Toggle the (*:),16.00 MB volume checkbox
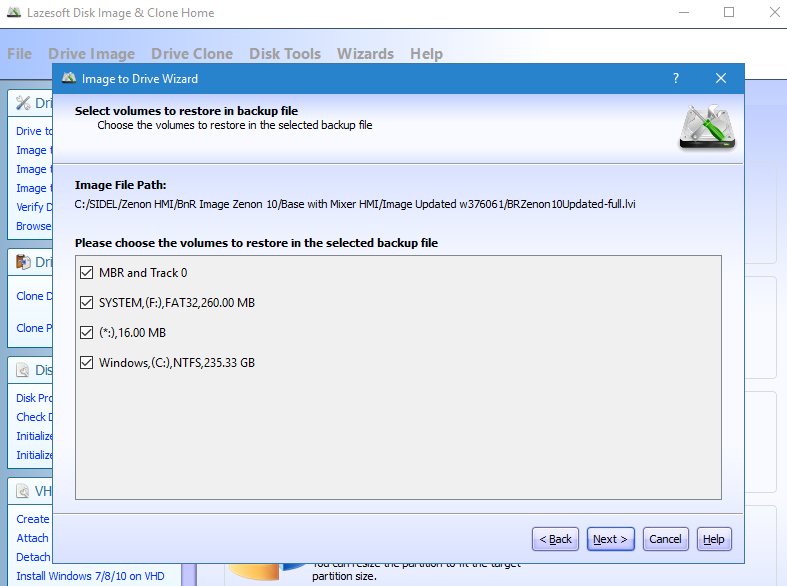The image size is (787, 586). [x=86, y=333]
